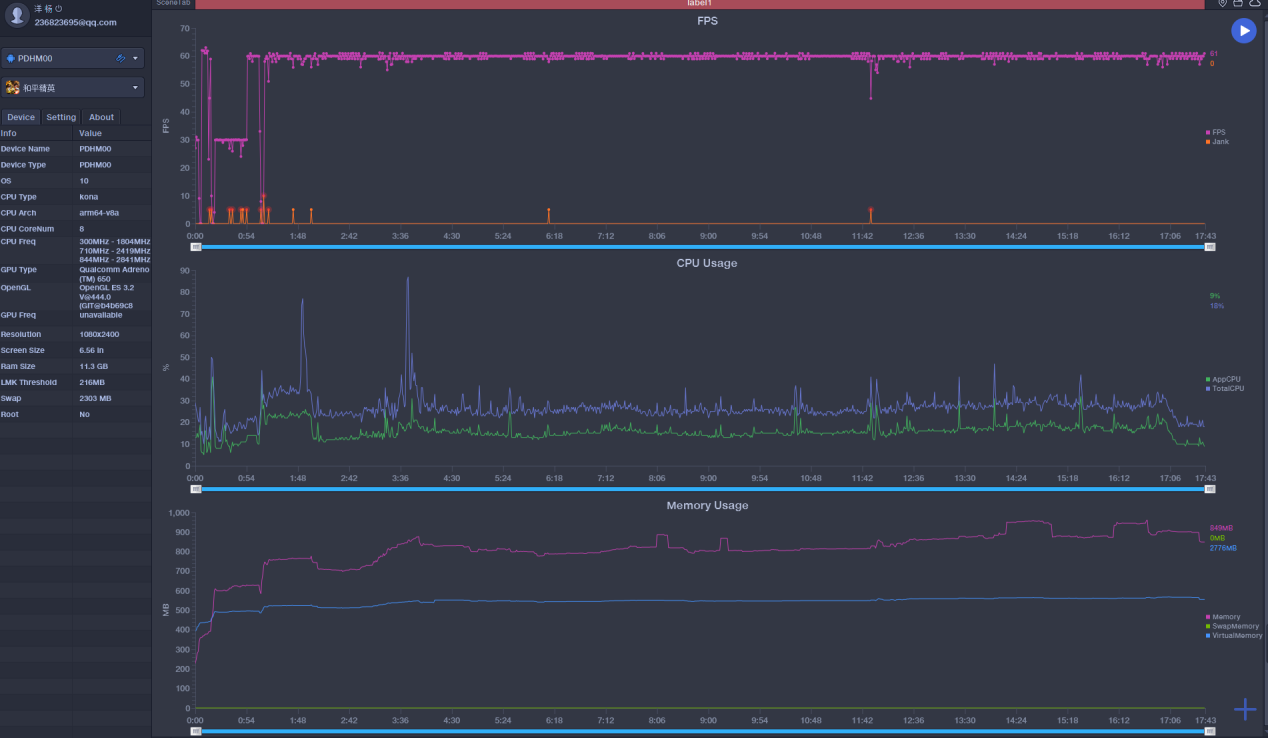Select the CPU Type value kona
Image resolution: width=1268 pixels, height=738 pixels.
coord(89,197)
